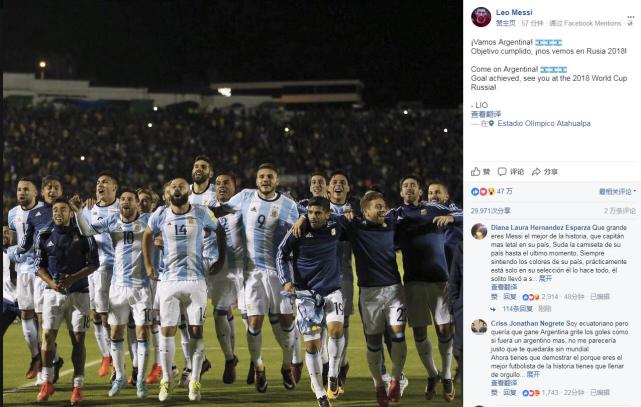641x407 pixels.
Task: Open the 2 万条评论 comments count
Action: coord(620,211)
